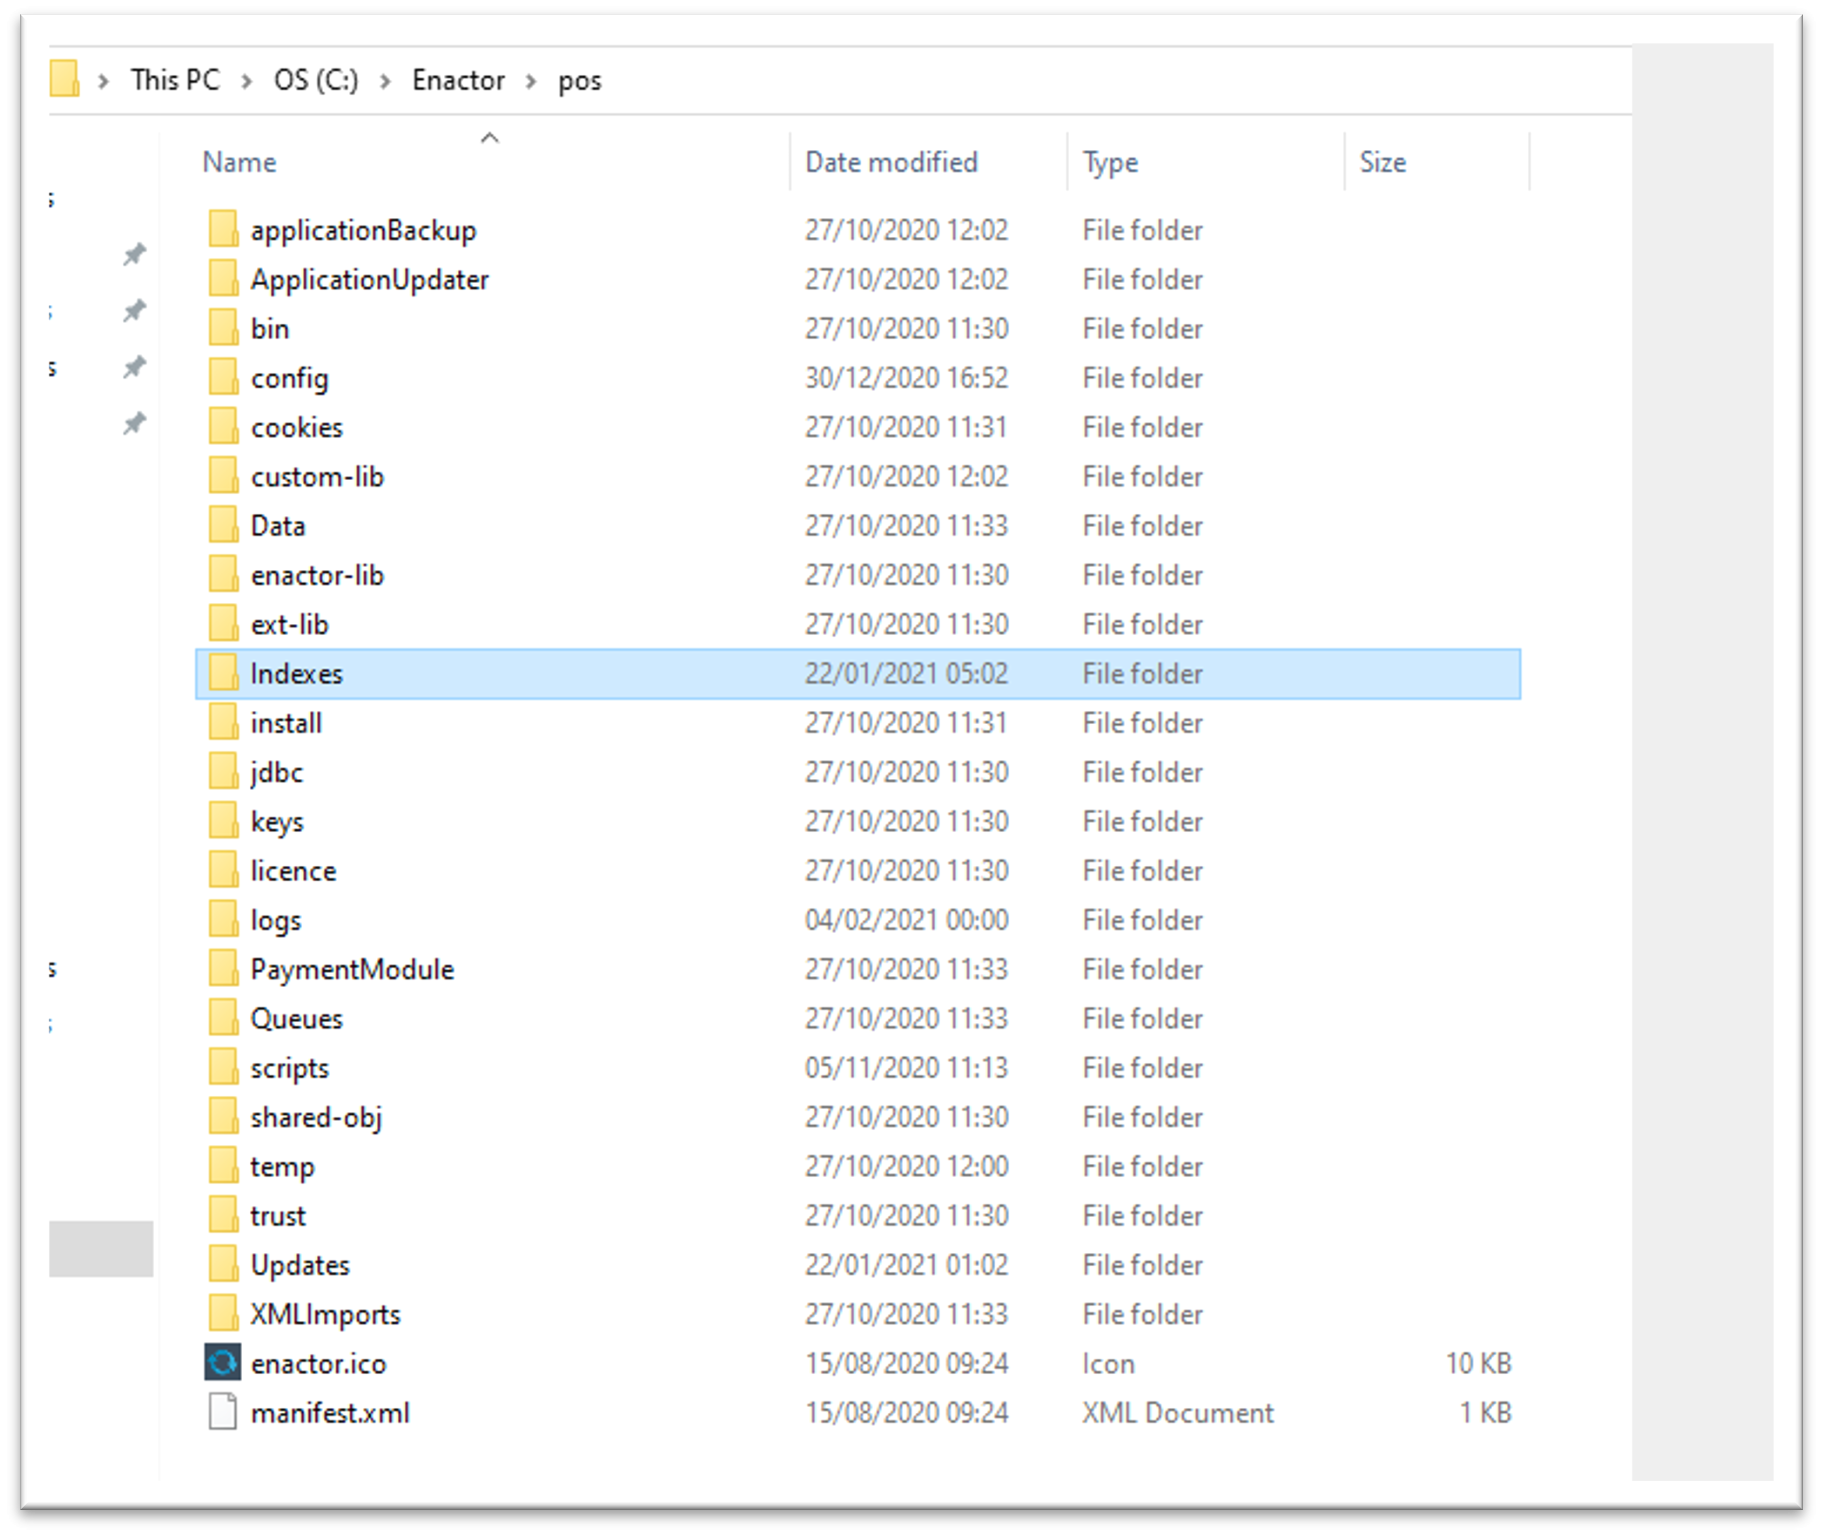The image size is (1823, 1536).
Task: Expand the chevron after Enactor in path
Action: click(531, 81)
